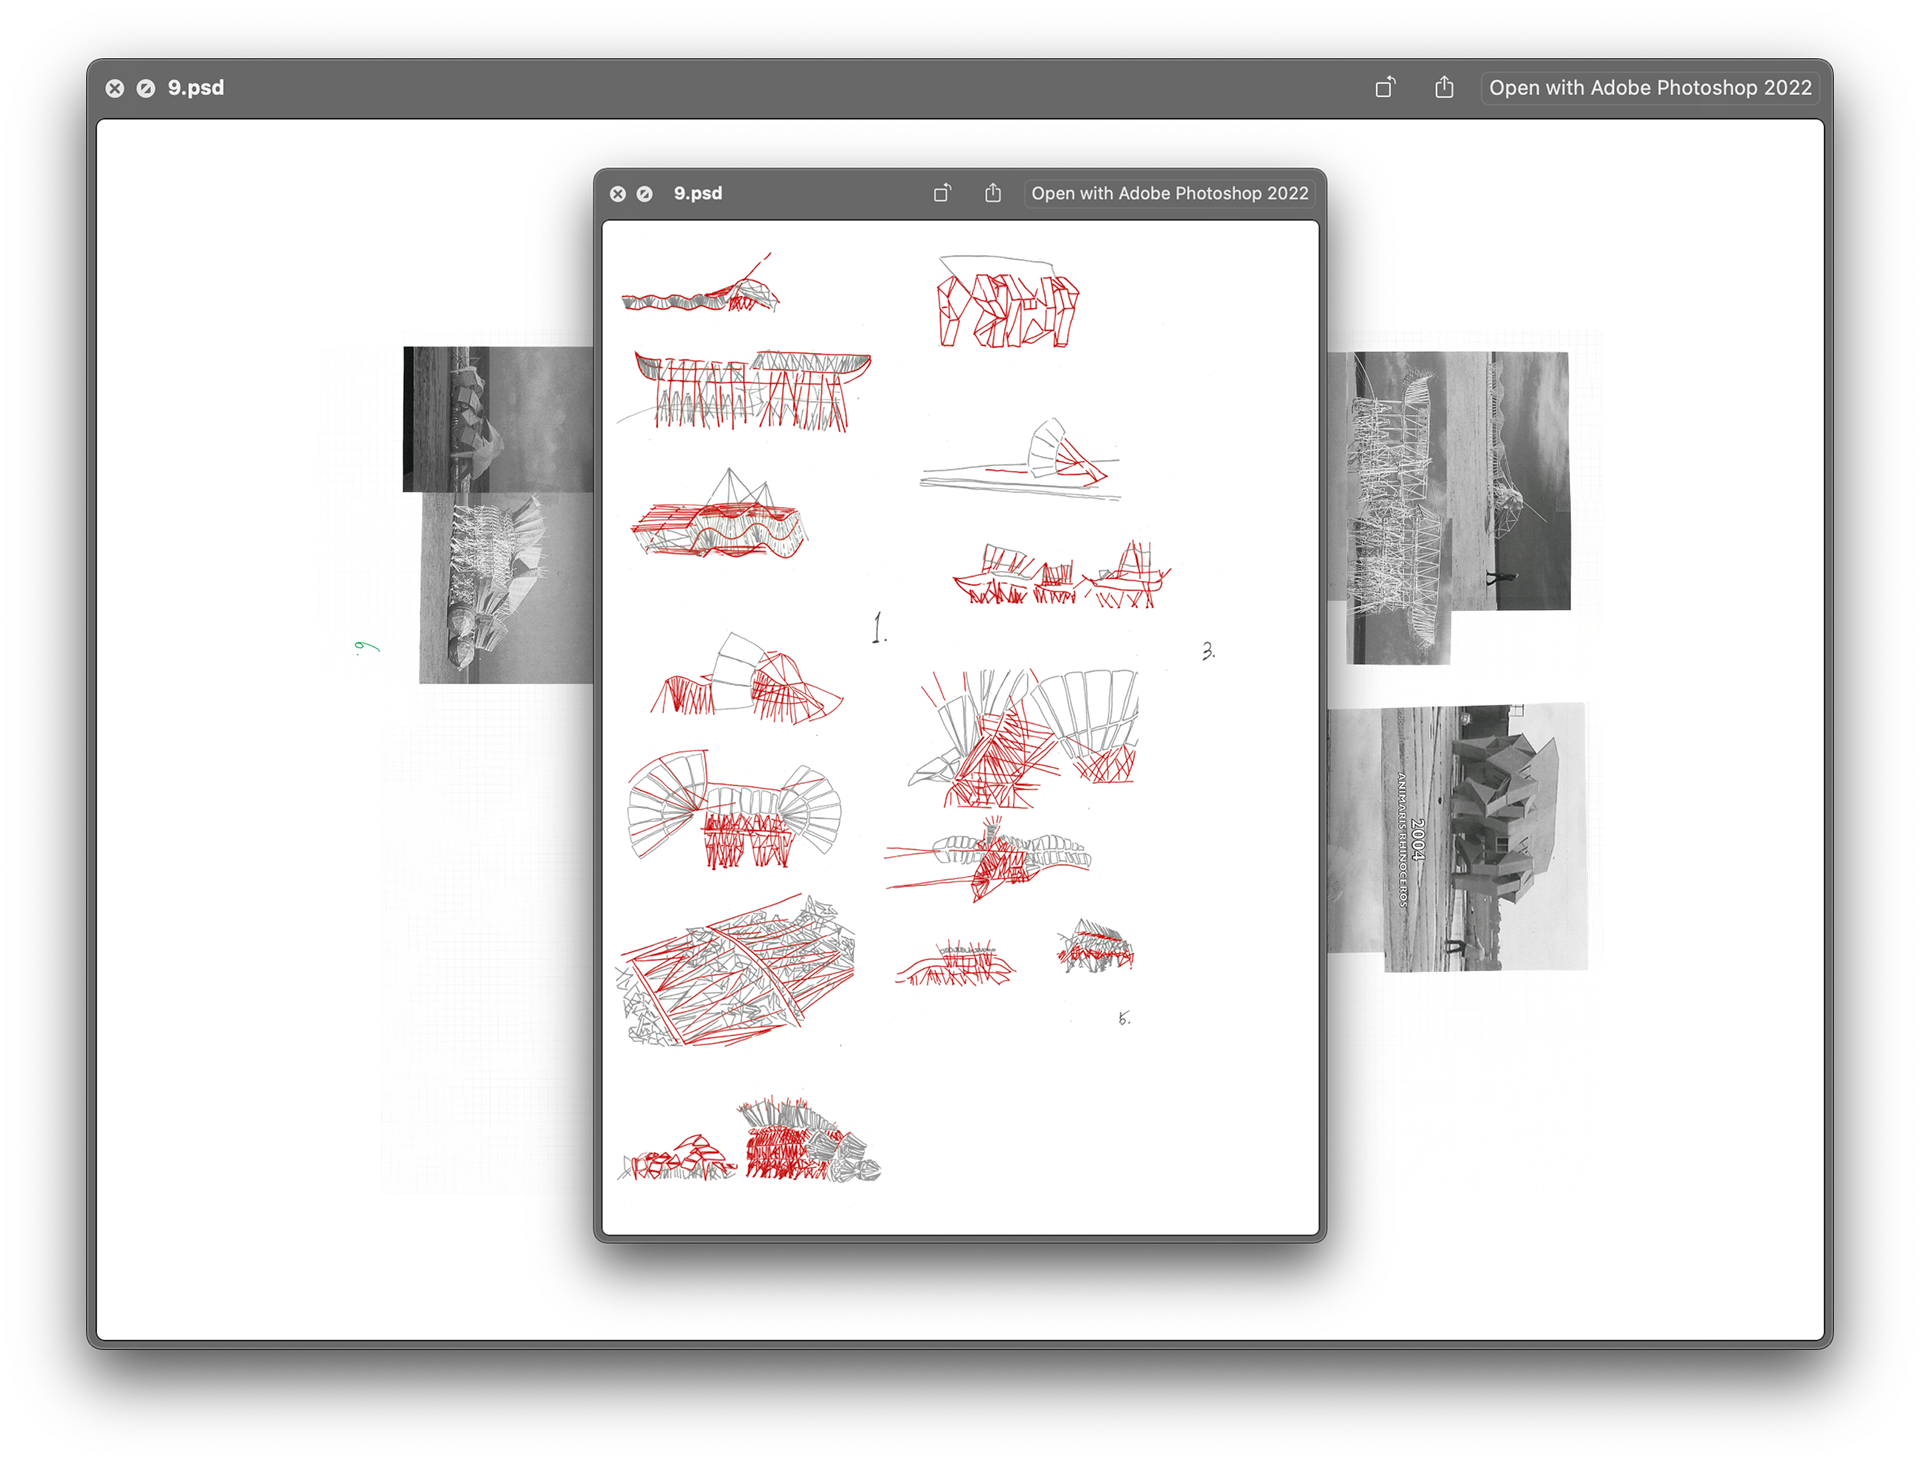Click the rotate icon in the outer window toolbar
The height and width of the screenshot is (1464, 1920).
click(x=1385, y=88)
